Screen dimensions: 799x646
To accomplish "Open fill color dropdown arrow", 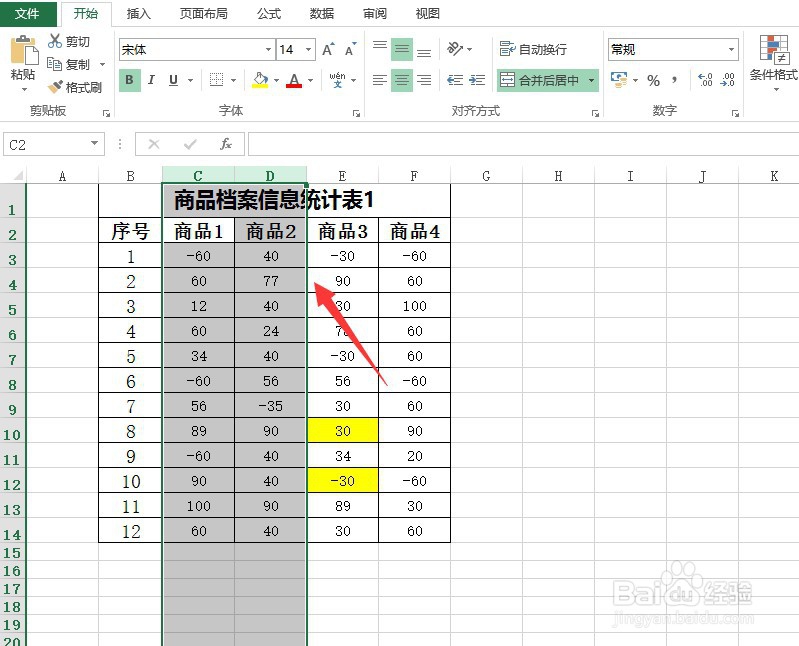I will pyautogui.click(x=276, y=80).
